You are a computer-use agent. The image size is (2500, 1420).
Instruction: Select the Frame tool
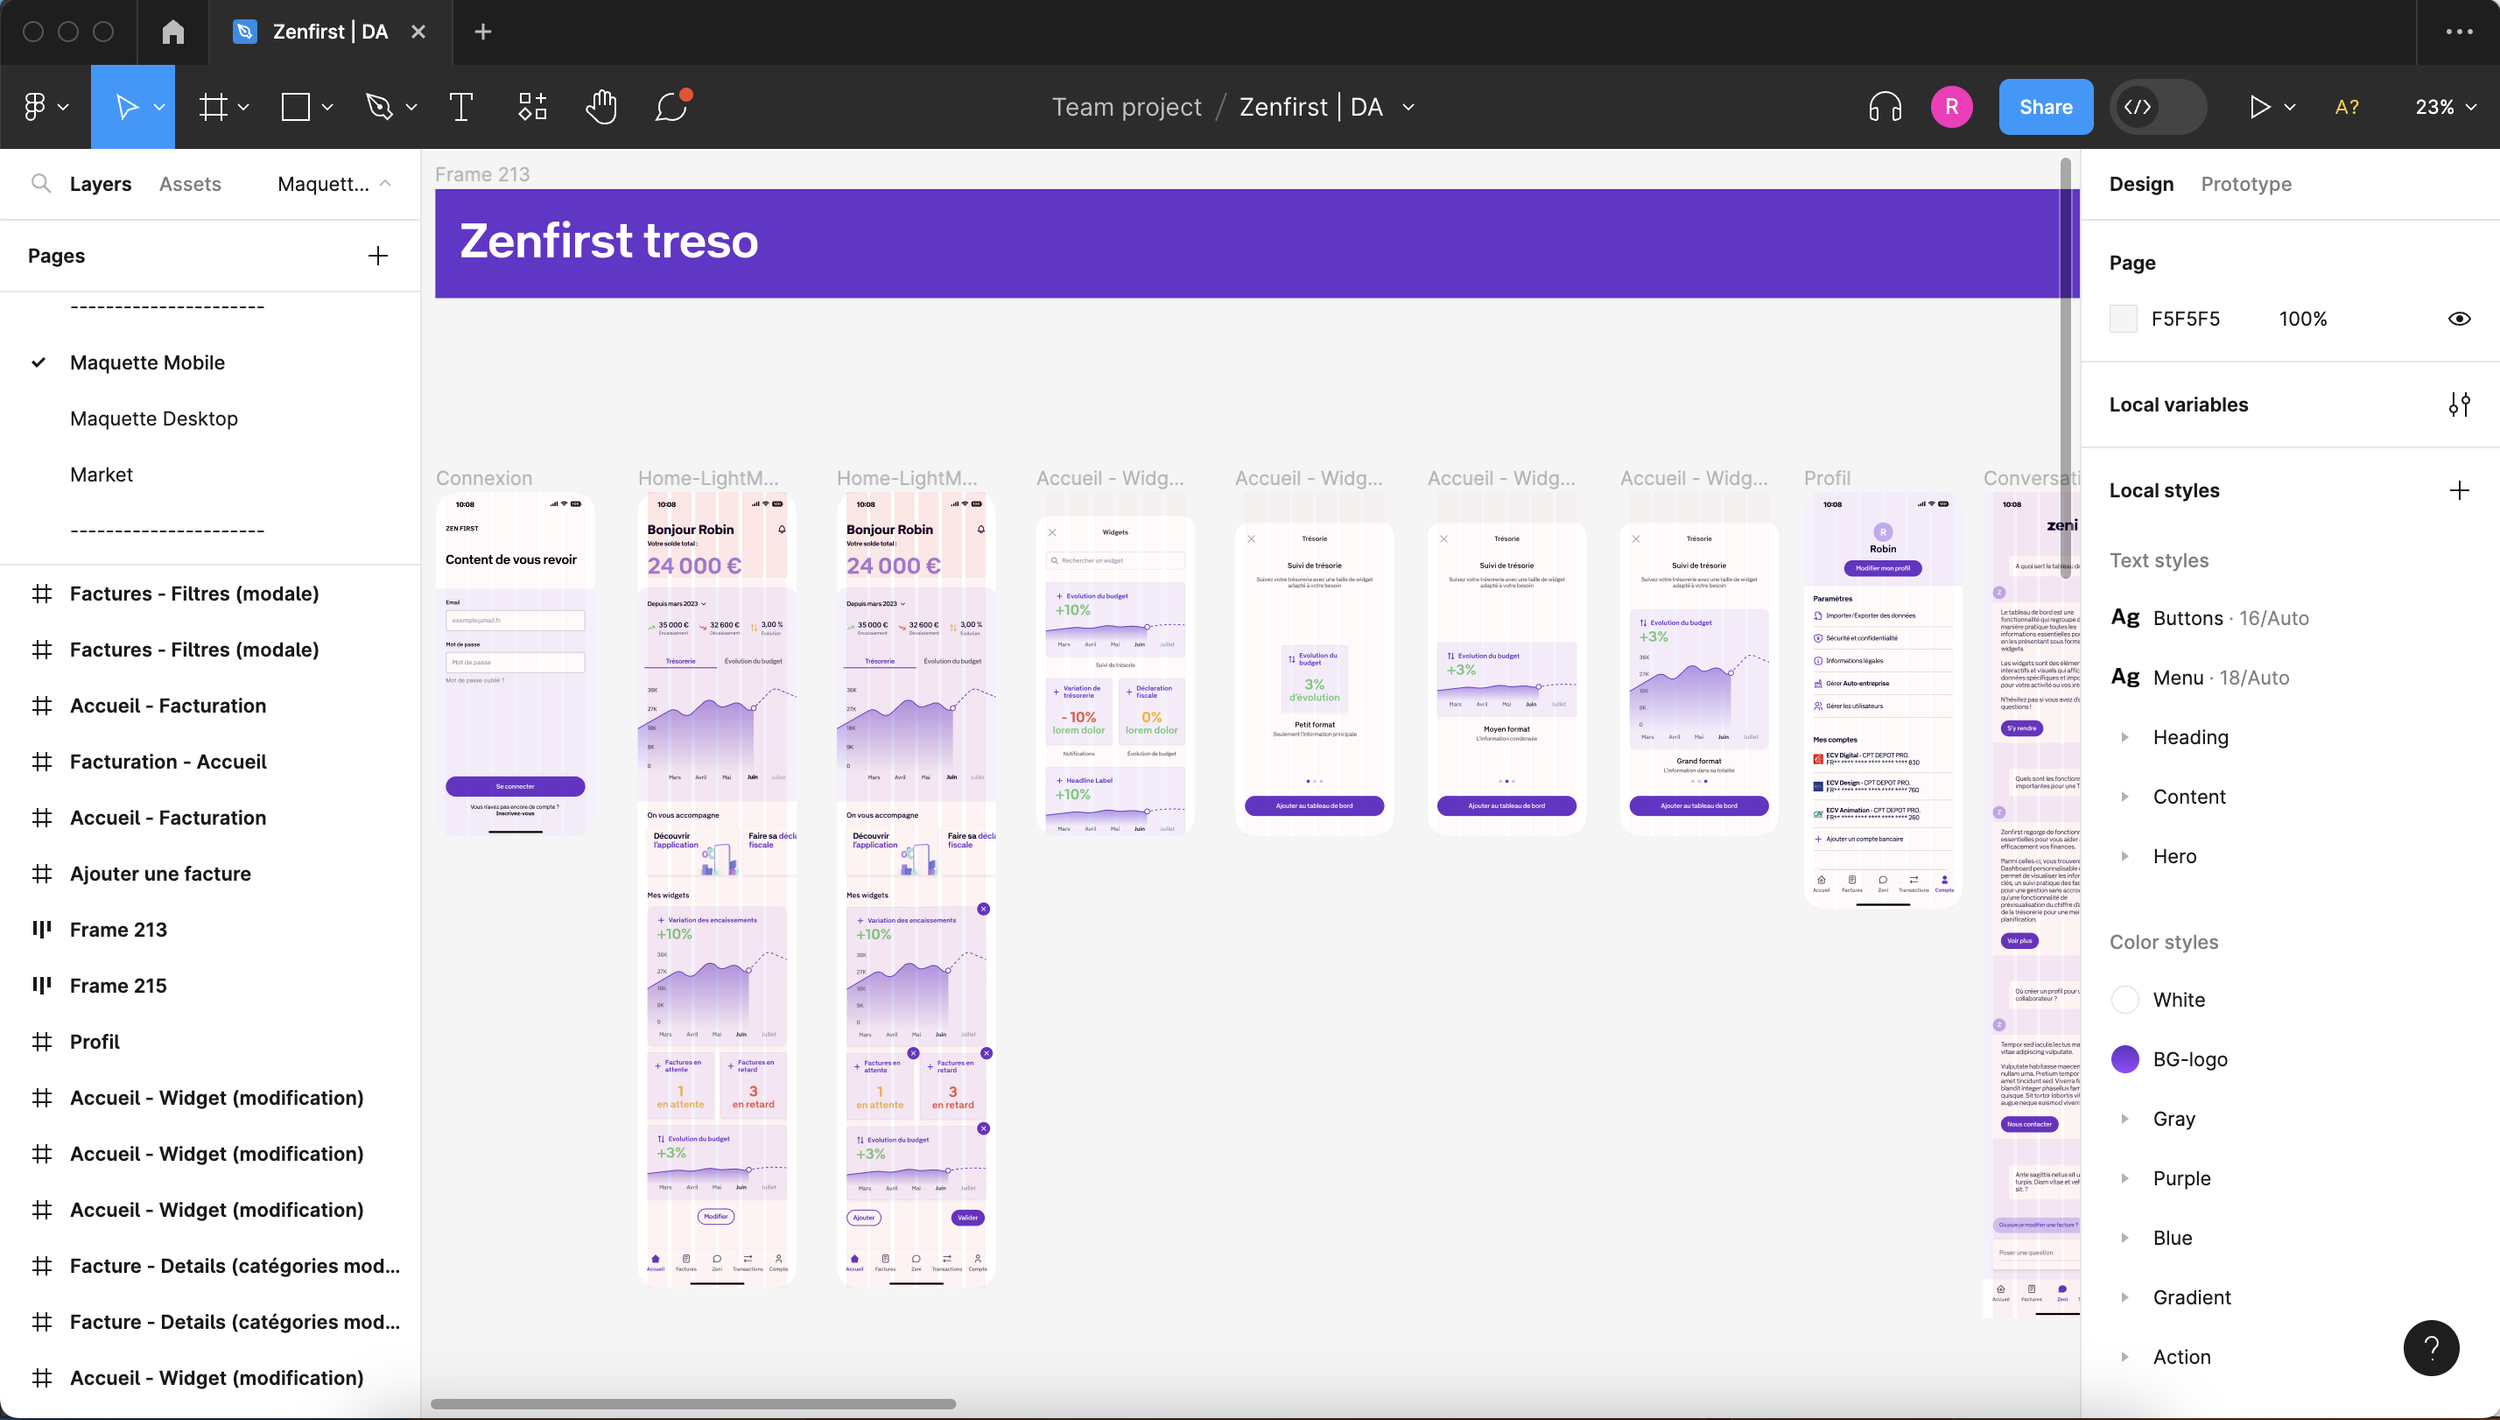213,107
